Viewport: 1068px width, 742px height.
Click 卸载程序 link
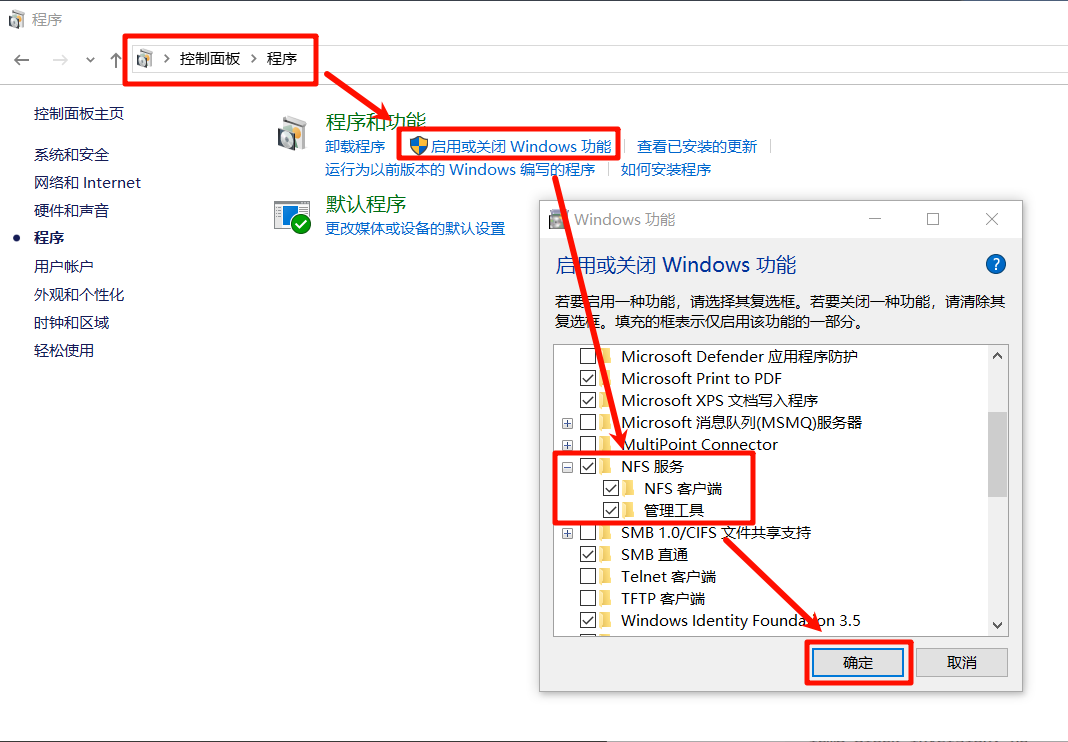coord(355,146)
